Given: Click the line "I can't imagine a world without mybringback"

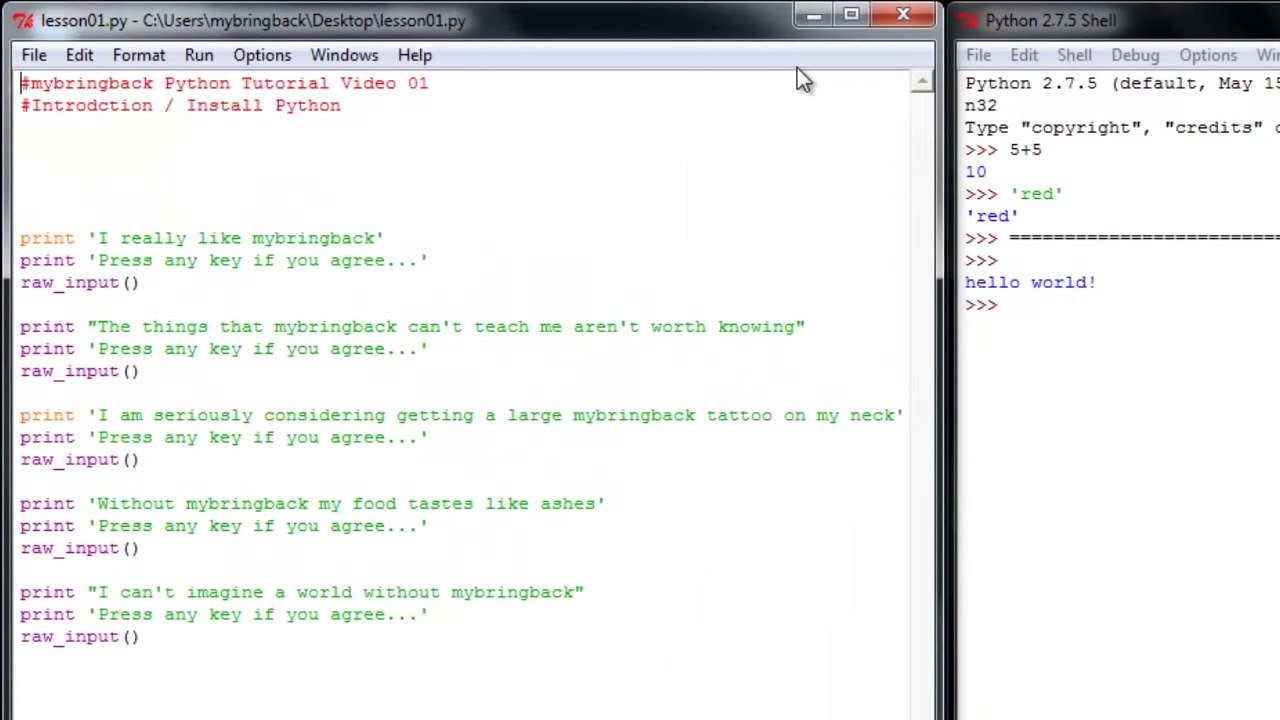Looking at the screenshot, I should click(302, 592).
